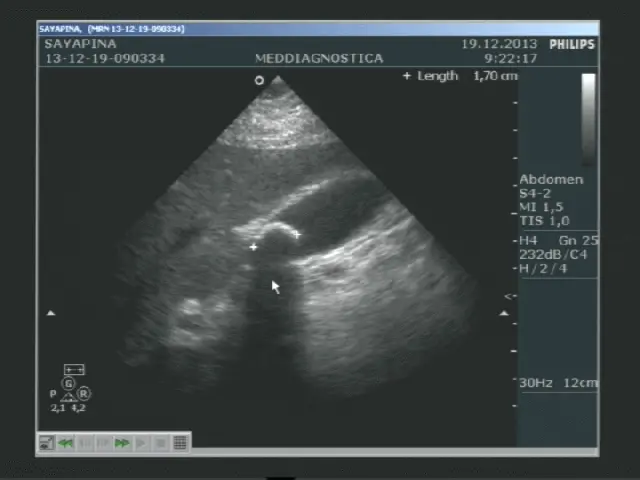Click the circled G indicator icon

[x=69, y=384]
